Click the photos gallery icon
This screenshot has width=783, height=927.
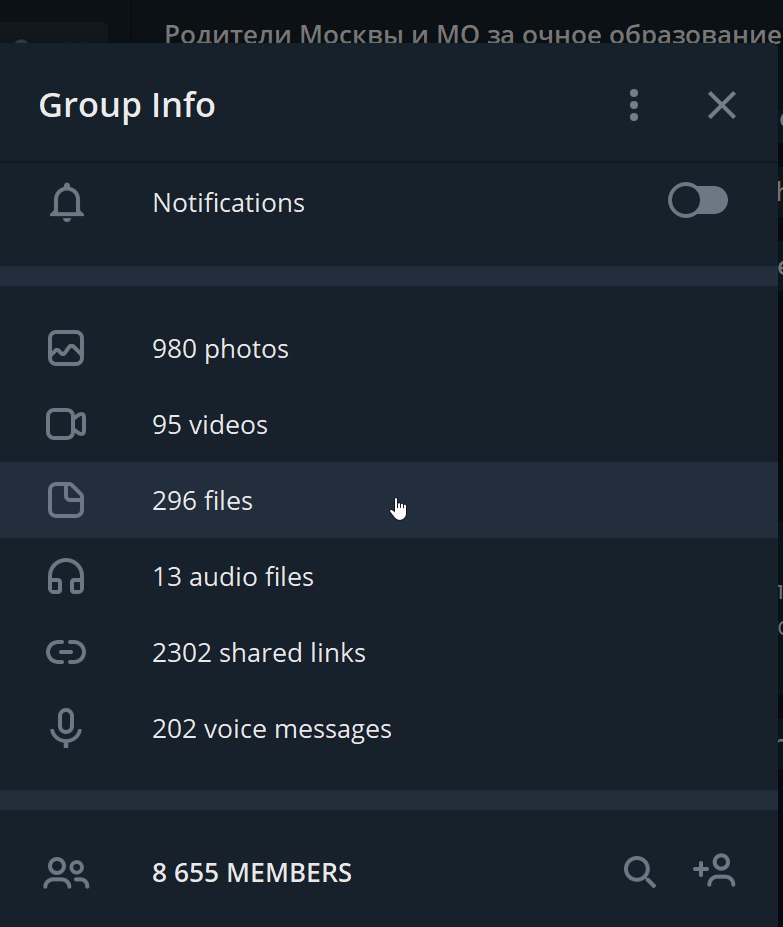click(x=67, y=349)
